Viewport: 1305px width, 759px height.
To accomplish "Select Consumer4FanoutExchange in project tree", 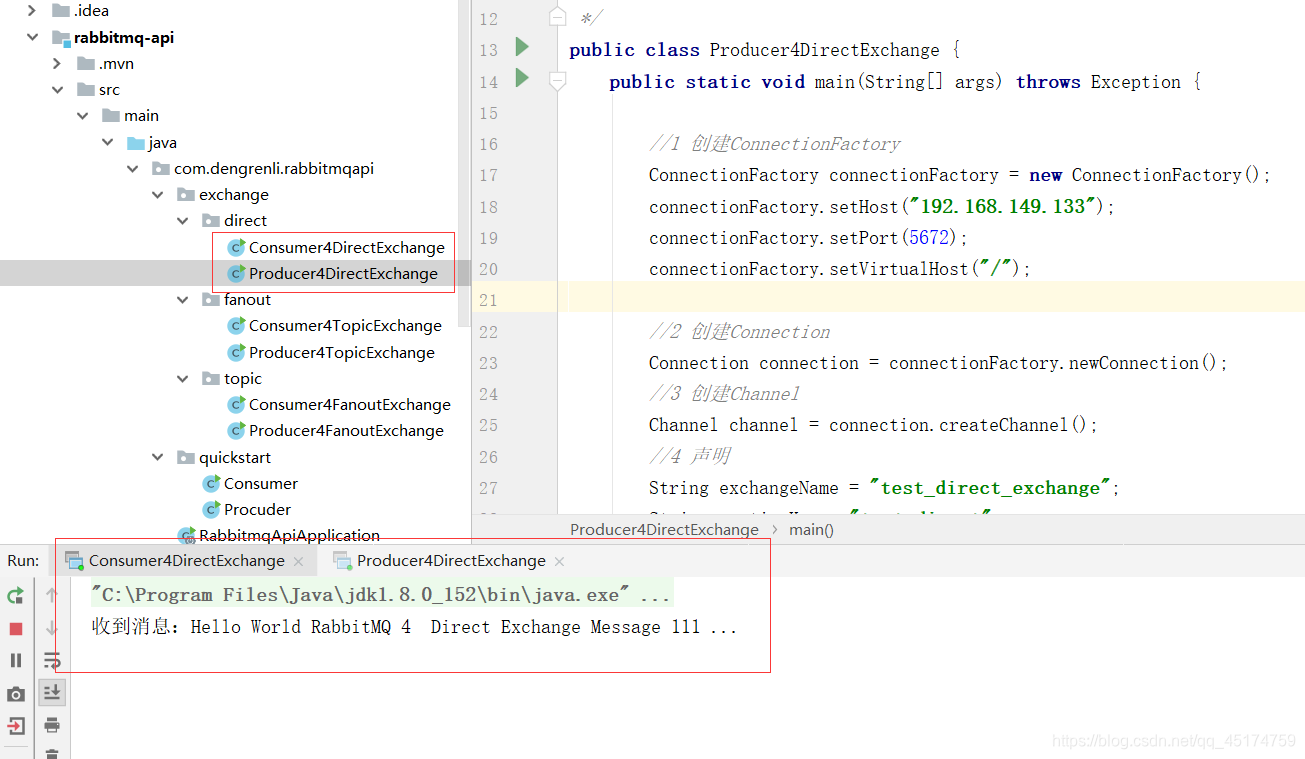I will pyautogui.click(x=350, y=404).
